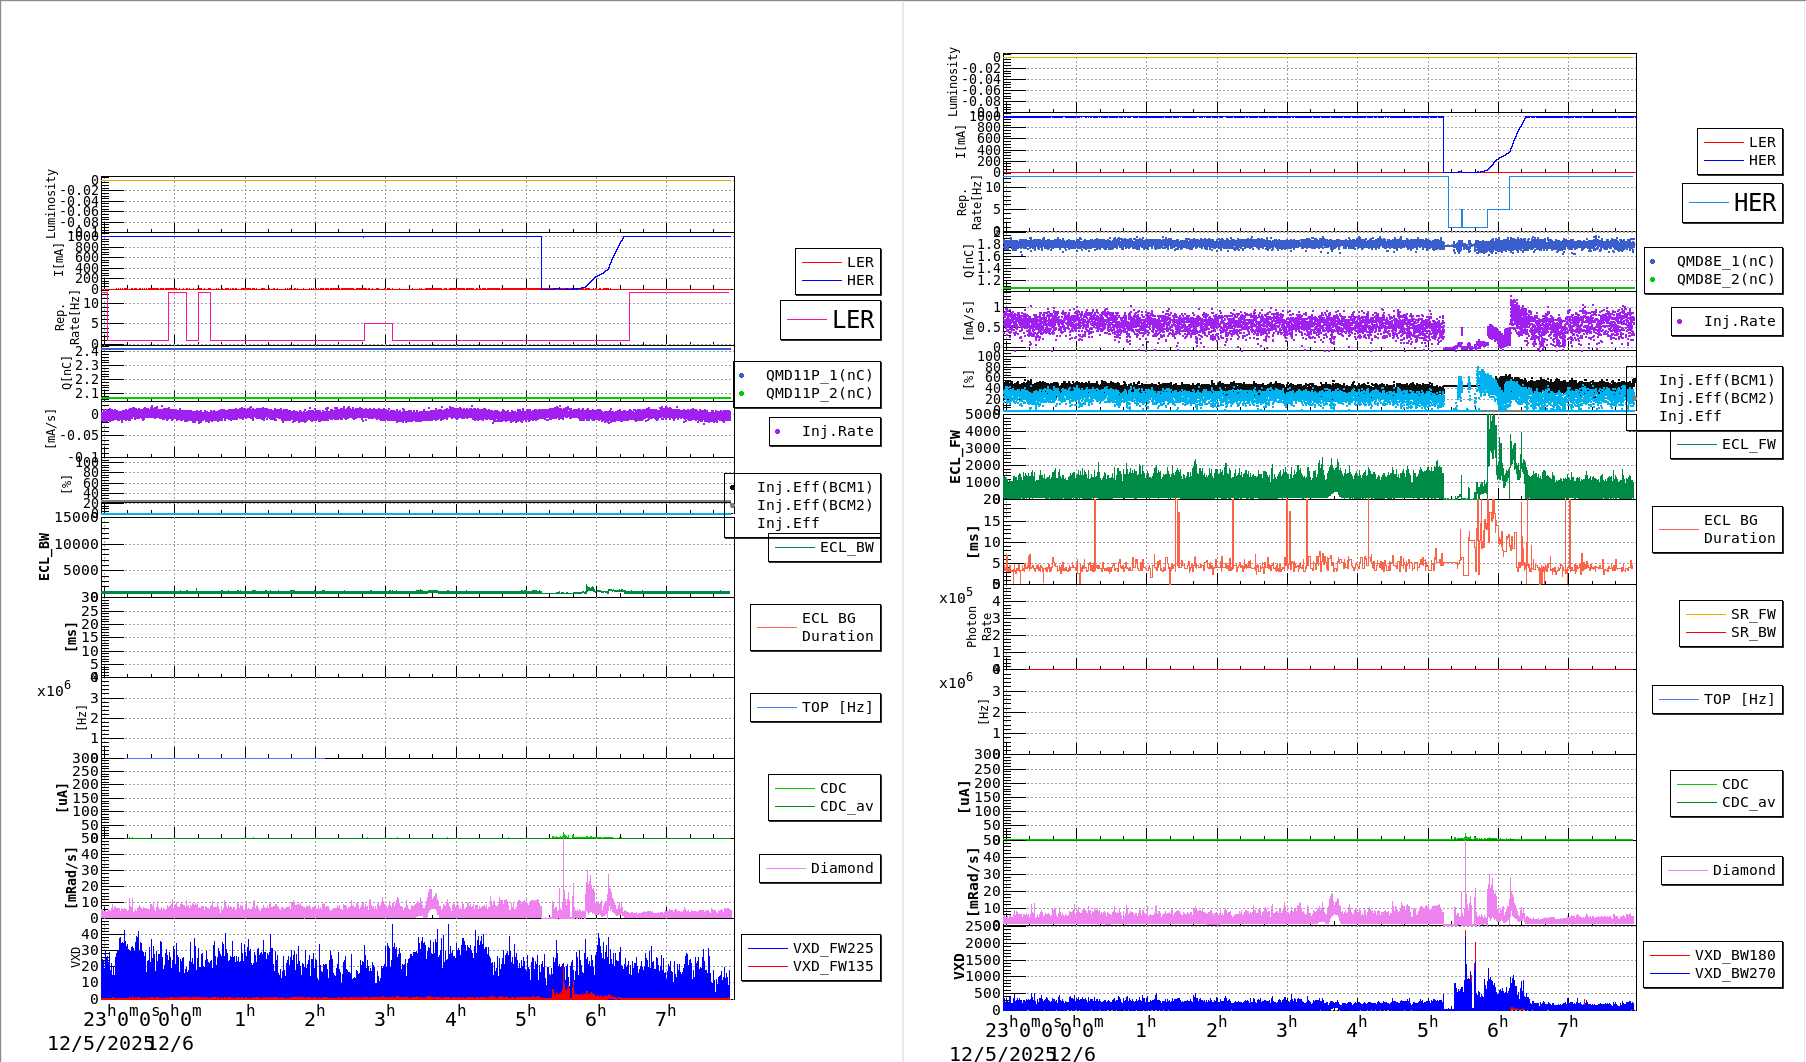Click the QMD11P_2(nC) legend text
This screenshot has width=1806, height=1062.
[x=817, y=394]
